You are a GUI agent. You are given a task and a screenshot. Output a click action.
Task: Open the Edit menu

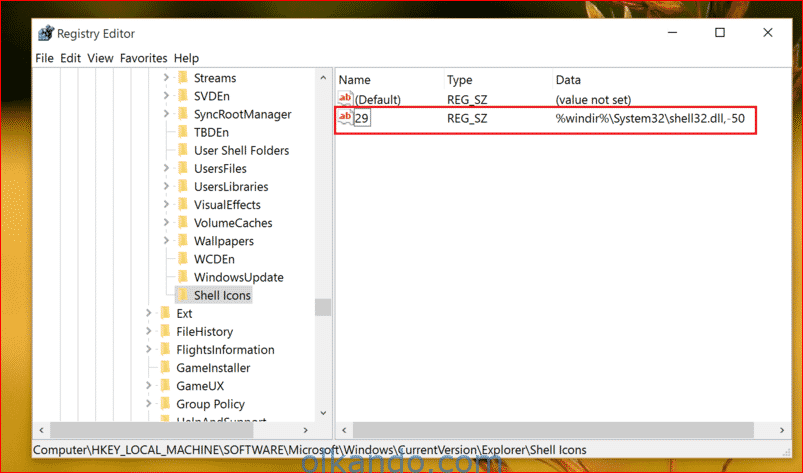click(70, 58)
